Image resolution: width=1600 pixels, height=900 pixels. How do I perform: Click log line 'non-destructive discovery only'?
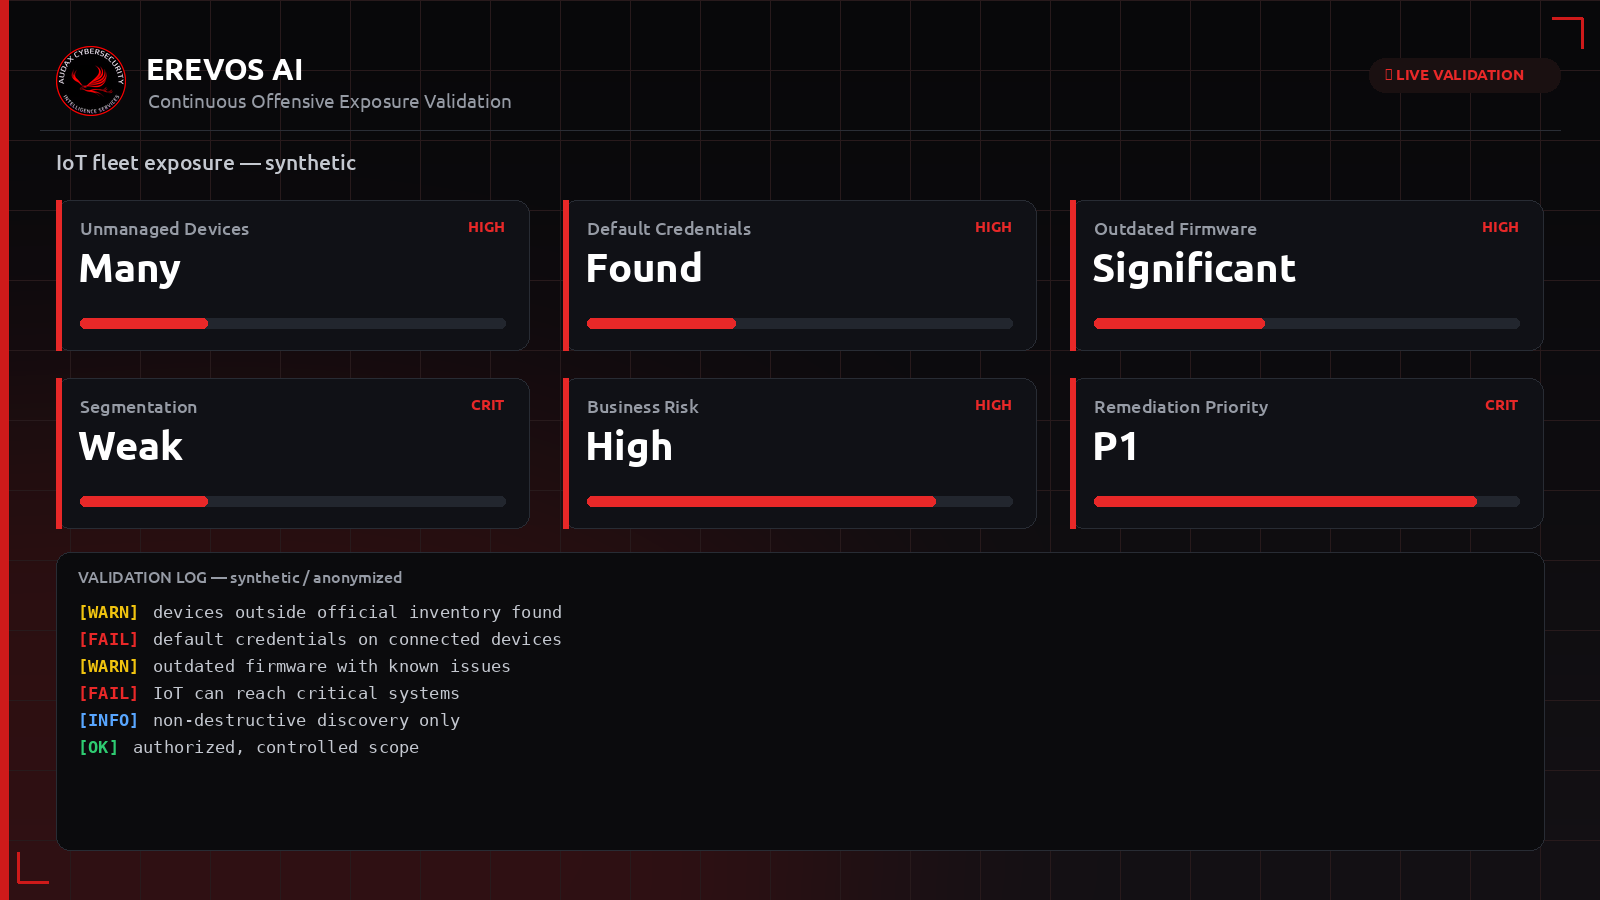[306, 720]
